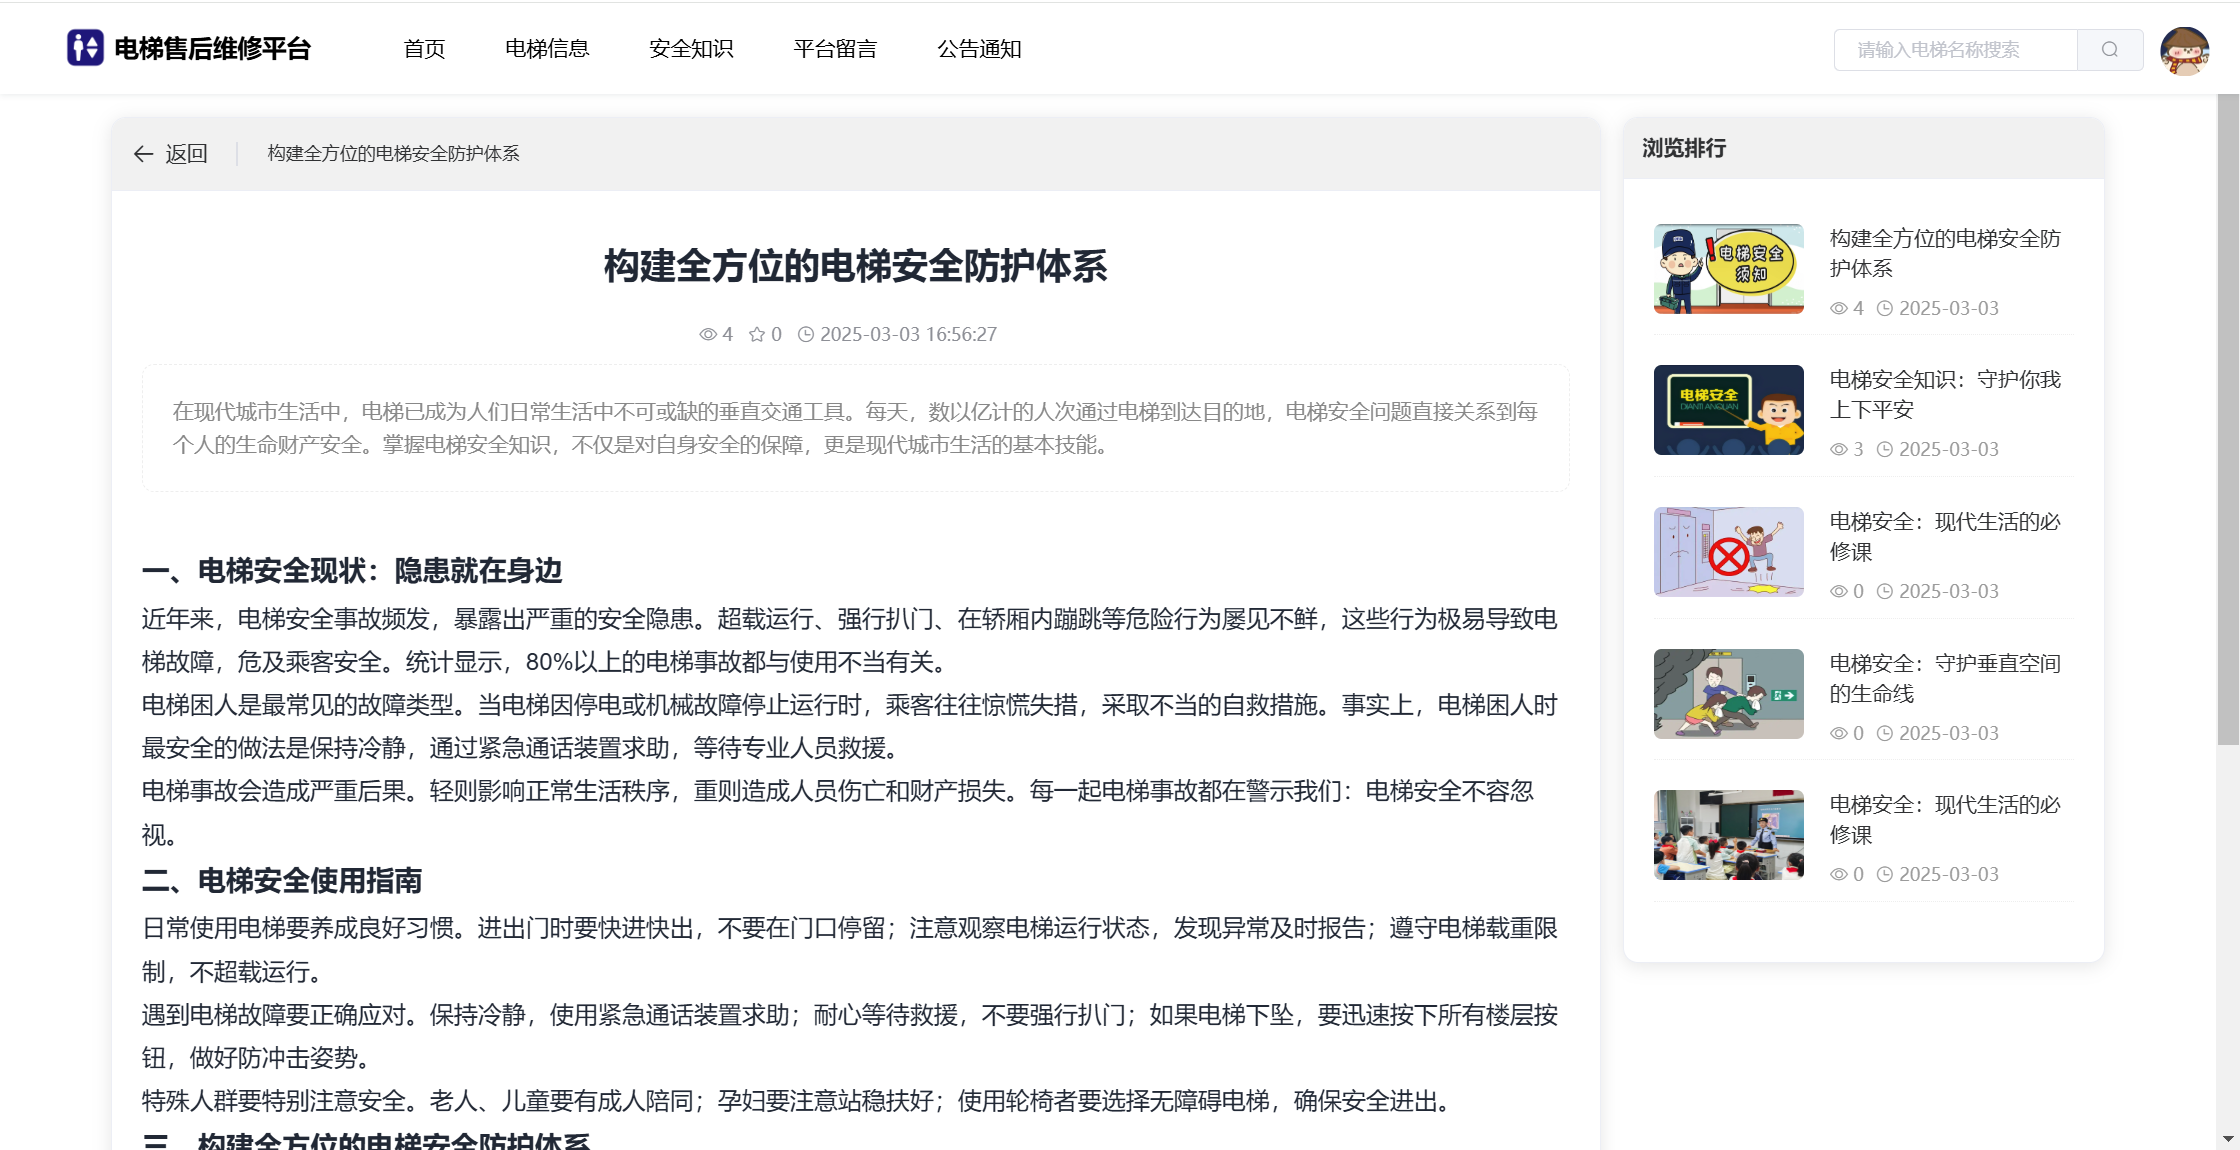Go to the 电梯信息 navigation tab

tap(547, 49)
